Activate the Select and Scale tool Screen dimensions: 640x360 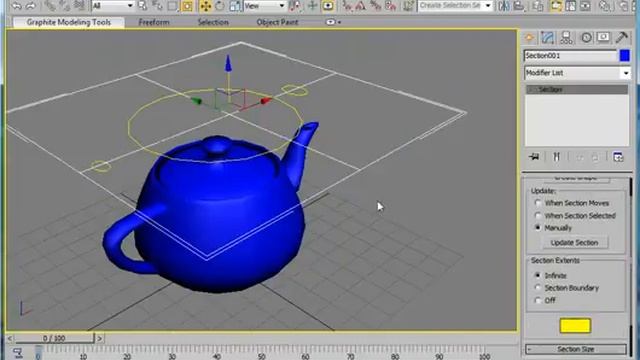point(235,6)
